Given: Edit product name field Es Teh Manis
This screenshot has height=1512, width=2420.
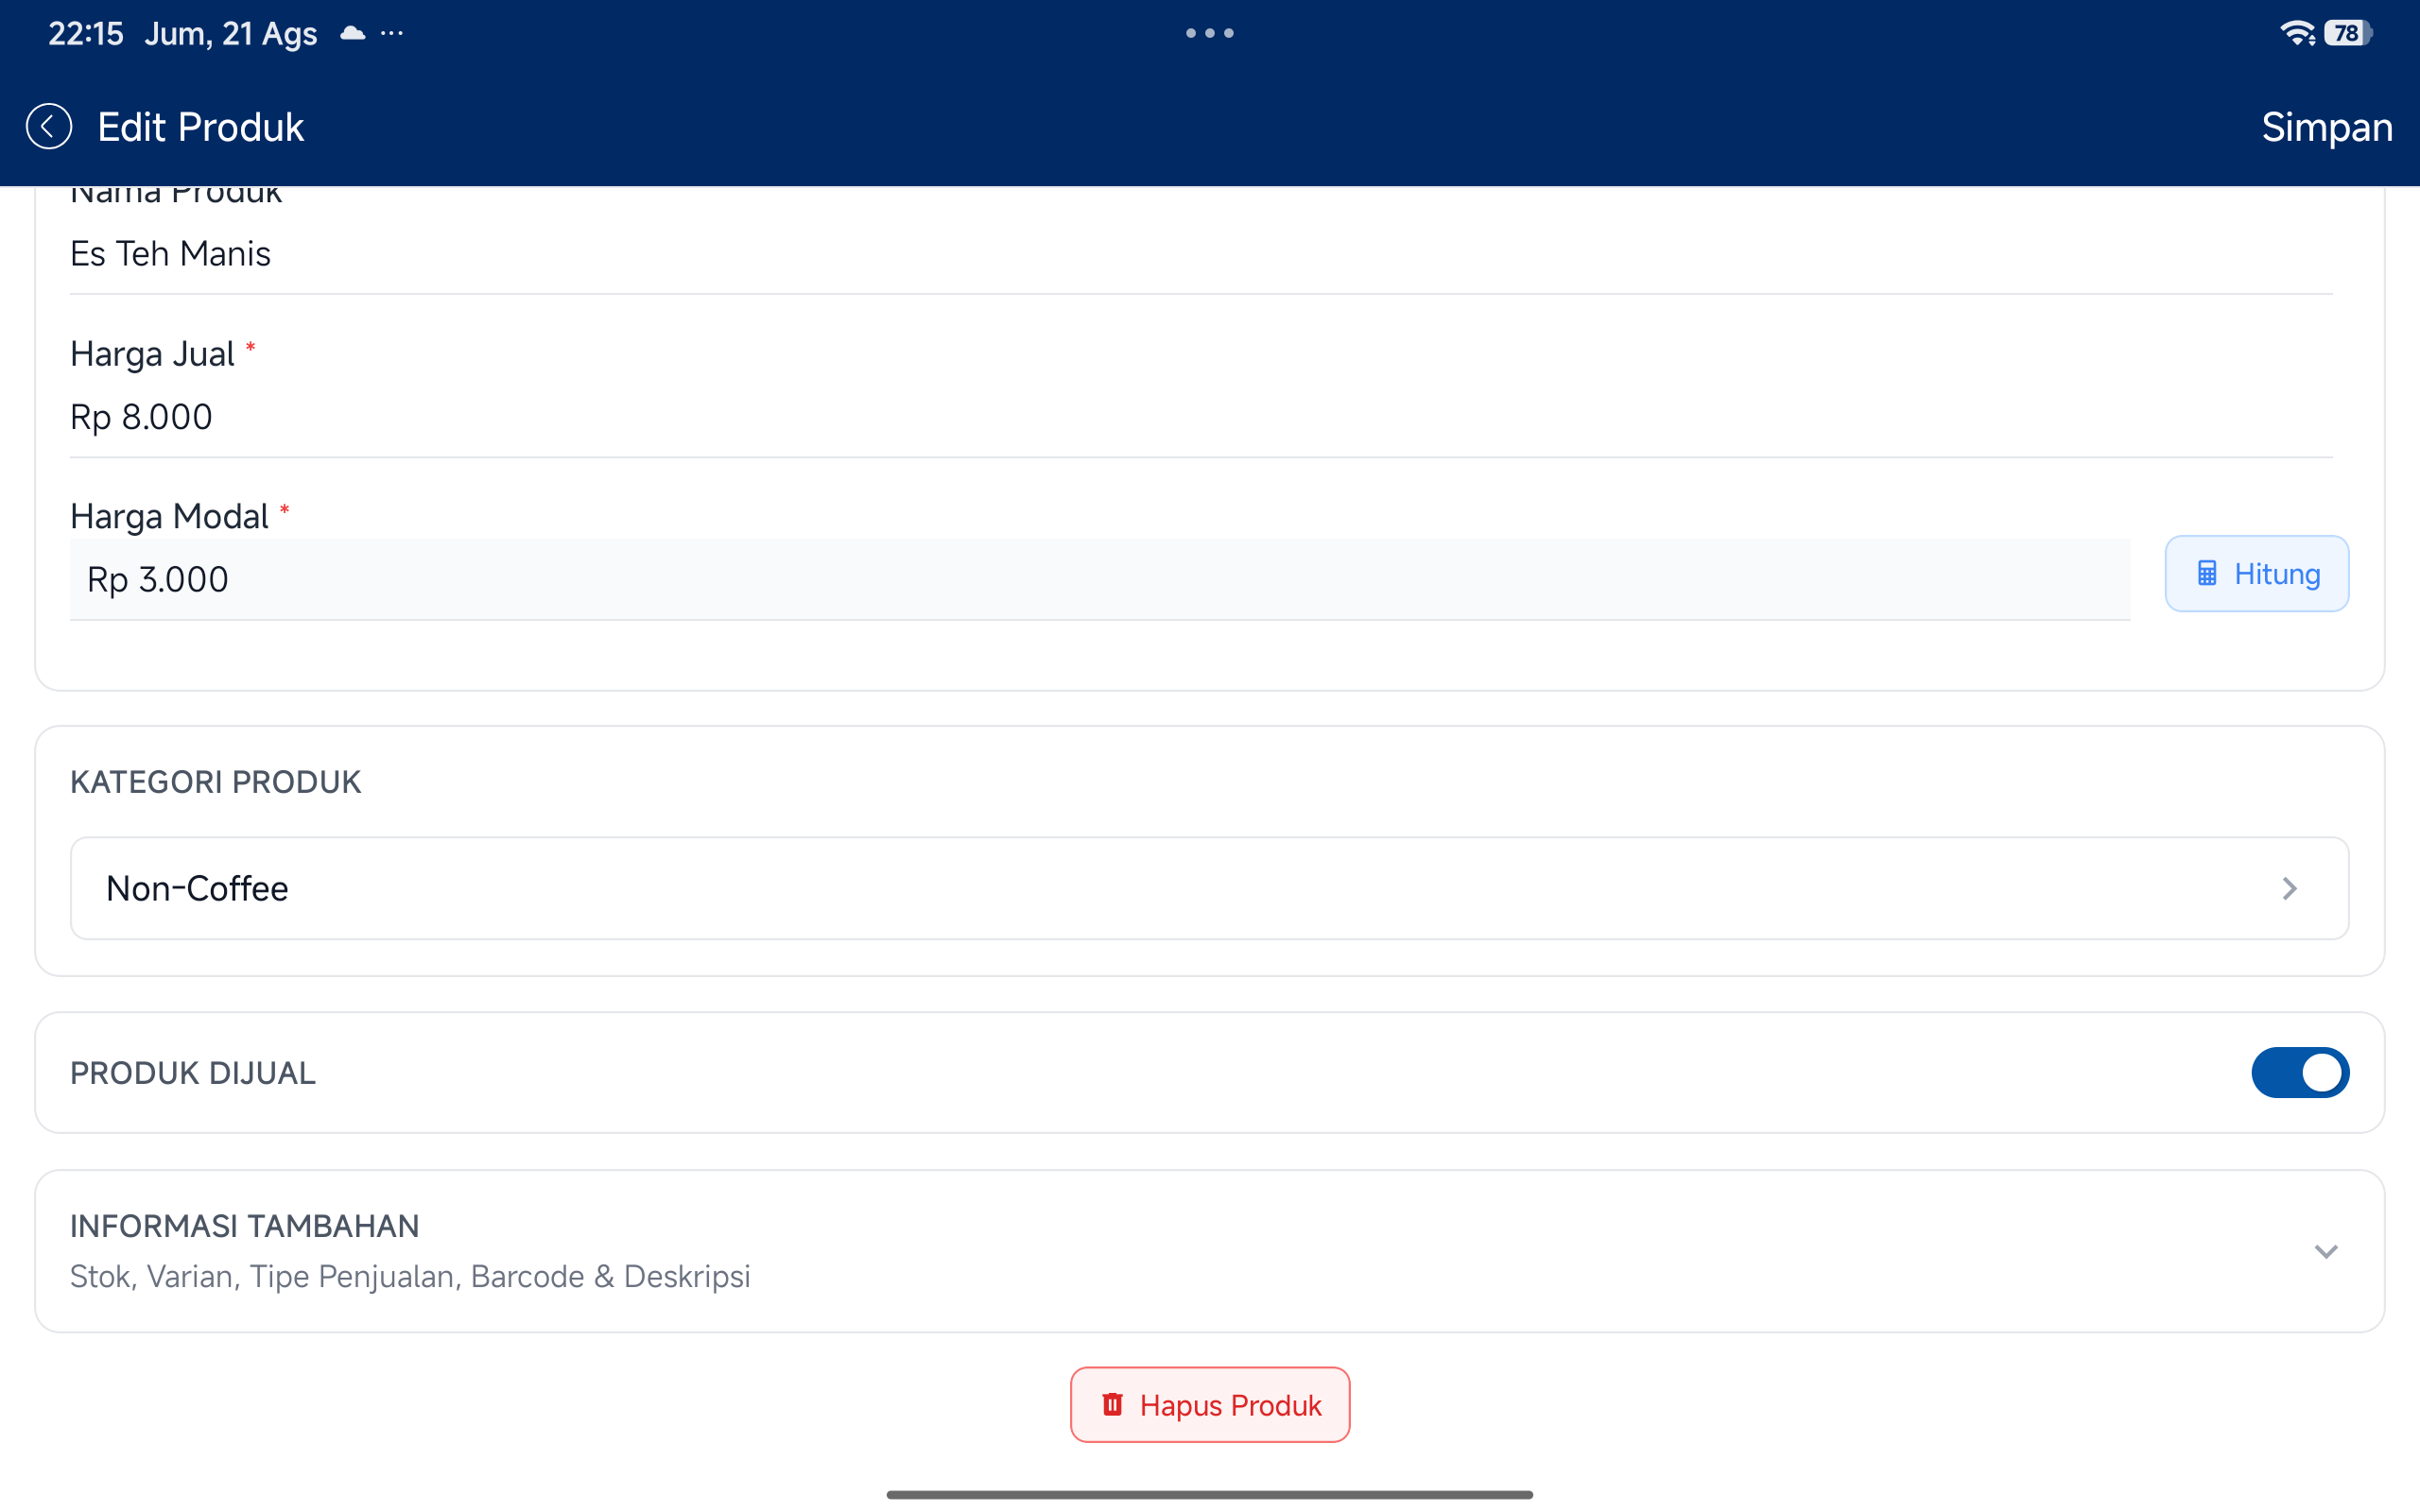Looking at the screenshot, I should click(x=1201, y=254).
